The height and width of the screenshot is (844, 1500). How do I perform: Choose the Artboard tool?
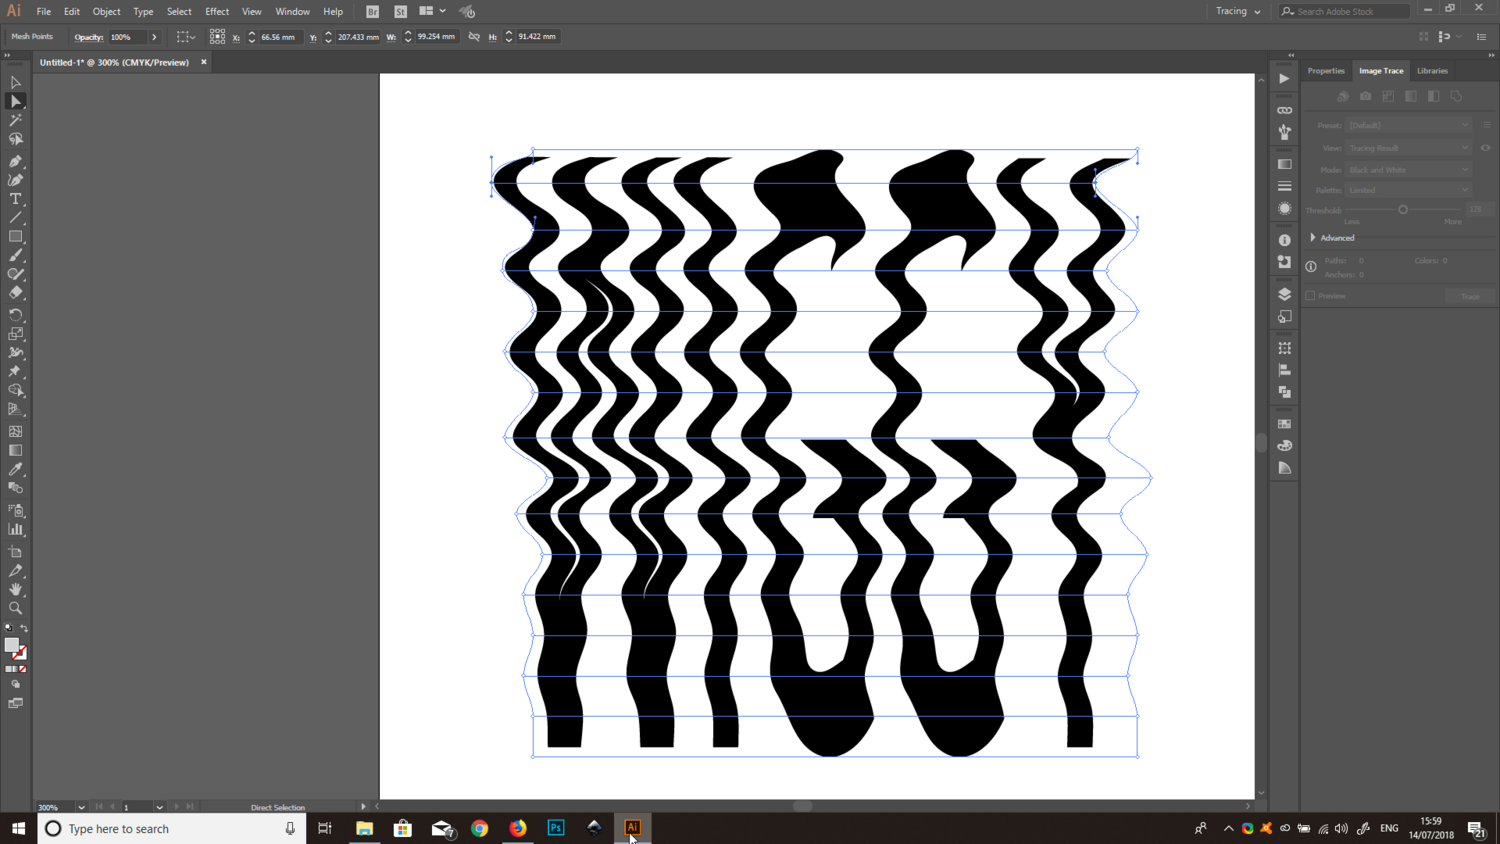point(15,552)
